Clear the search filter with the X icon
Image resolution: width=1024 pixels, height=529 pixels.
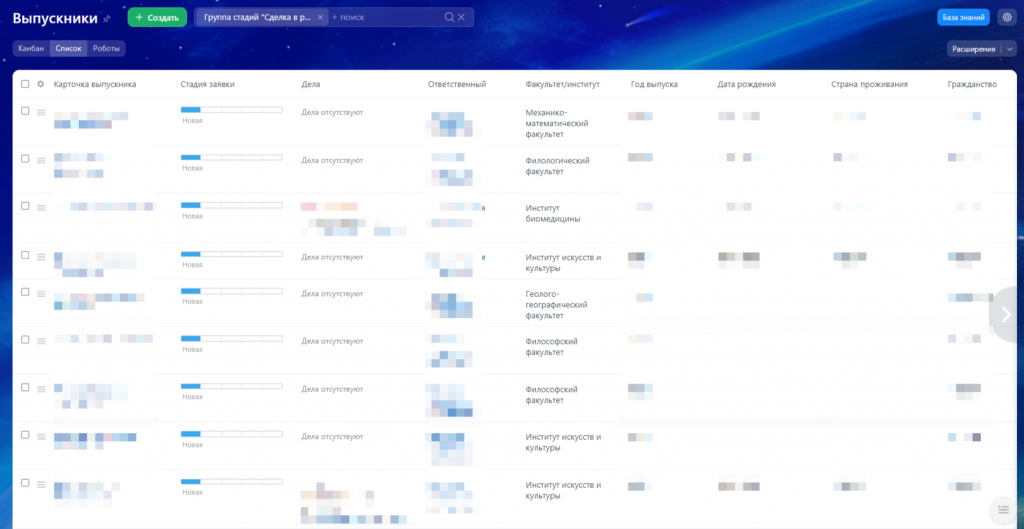[462, 17]
